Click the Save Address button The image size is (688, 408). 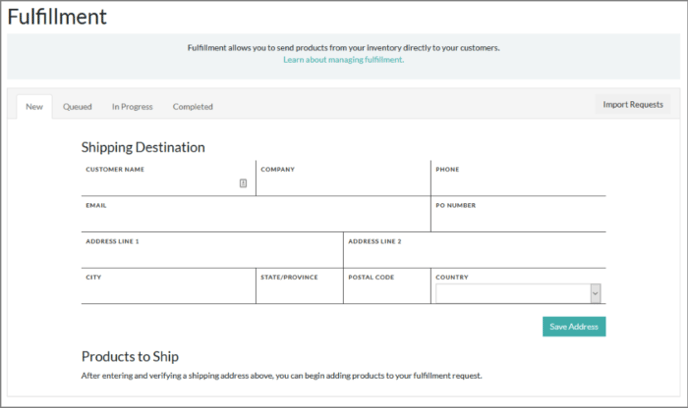coord(574,326)
